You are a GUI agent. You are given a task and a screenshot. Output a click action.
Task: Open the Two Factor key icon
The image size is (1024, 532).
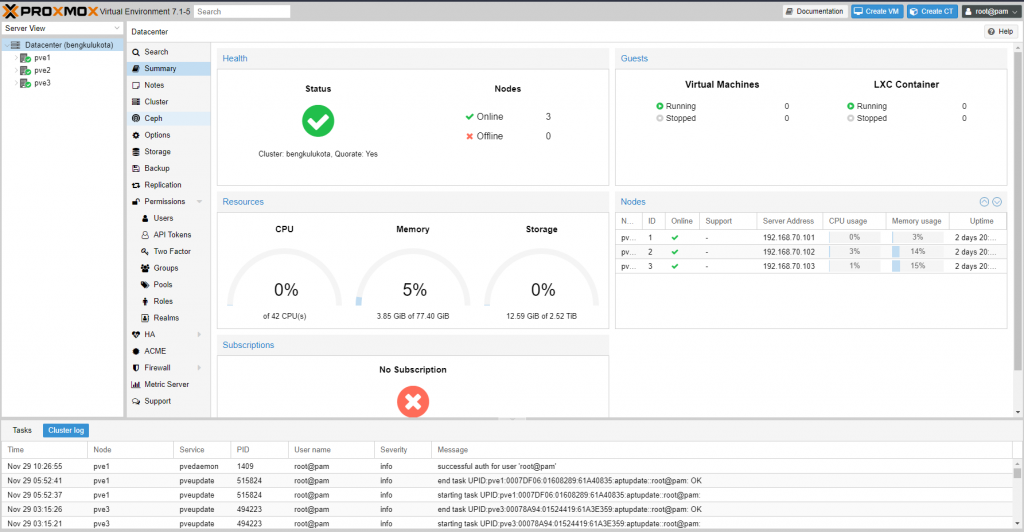tap(145, 251)
